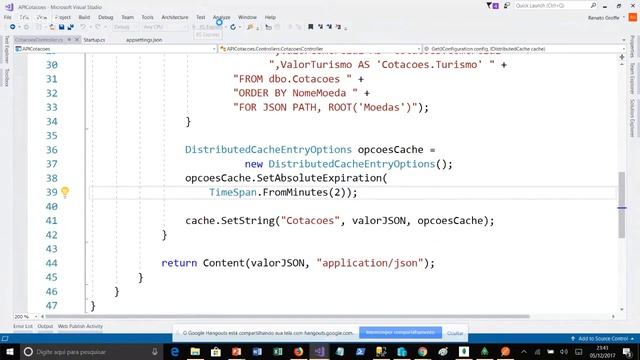Click the Windows taskbar search box
The width and height of the screenshot is (640, 360).
coord(91,351)
